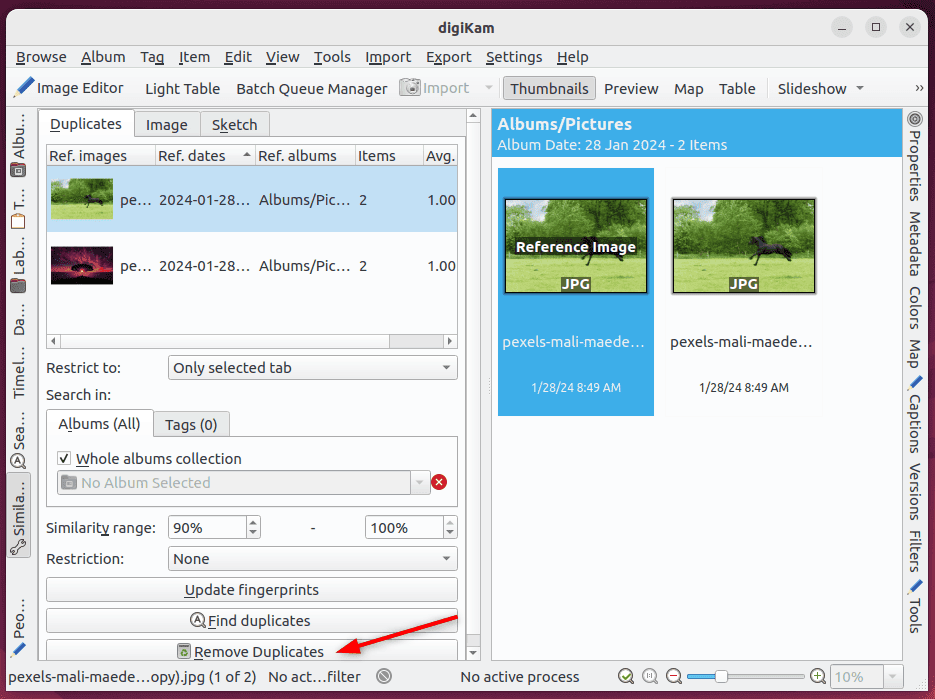Open the Restriction dropdown showing None
Screen dimensions: 935x699
coord(312,558)
